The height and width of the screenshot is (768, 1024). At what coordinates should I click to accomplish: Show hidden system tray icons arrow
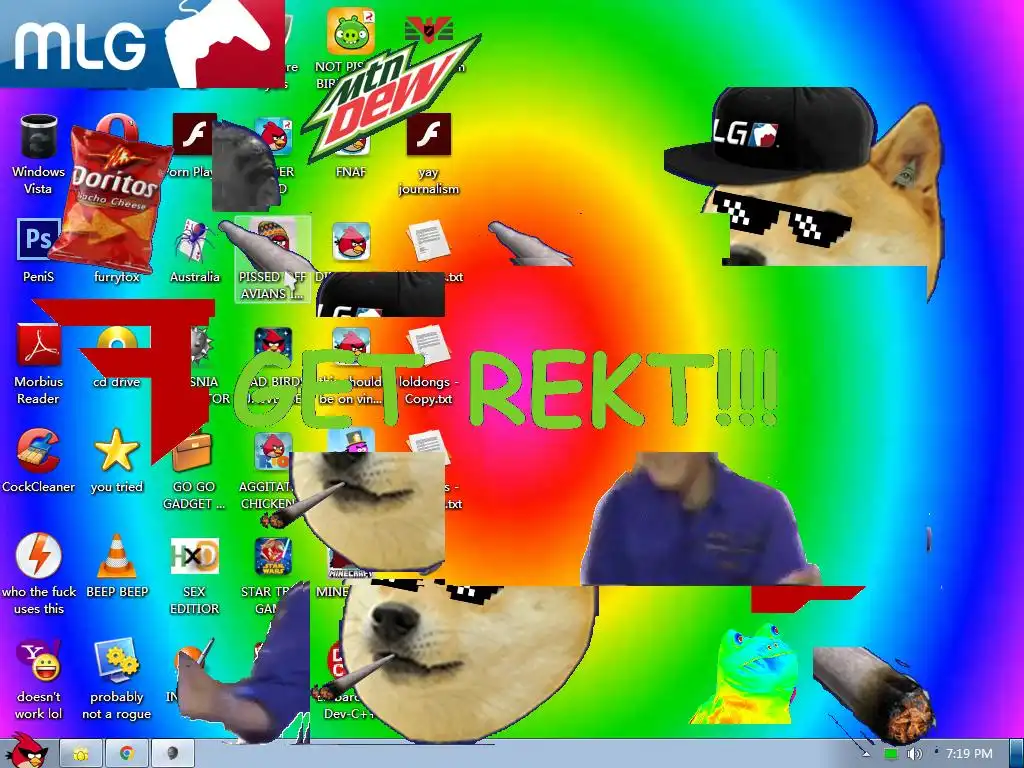pyautogui.click(x=866, y=754)
